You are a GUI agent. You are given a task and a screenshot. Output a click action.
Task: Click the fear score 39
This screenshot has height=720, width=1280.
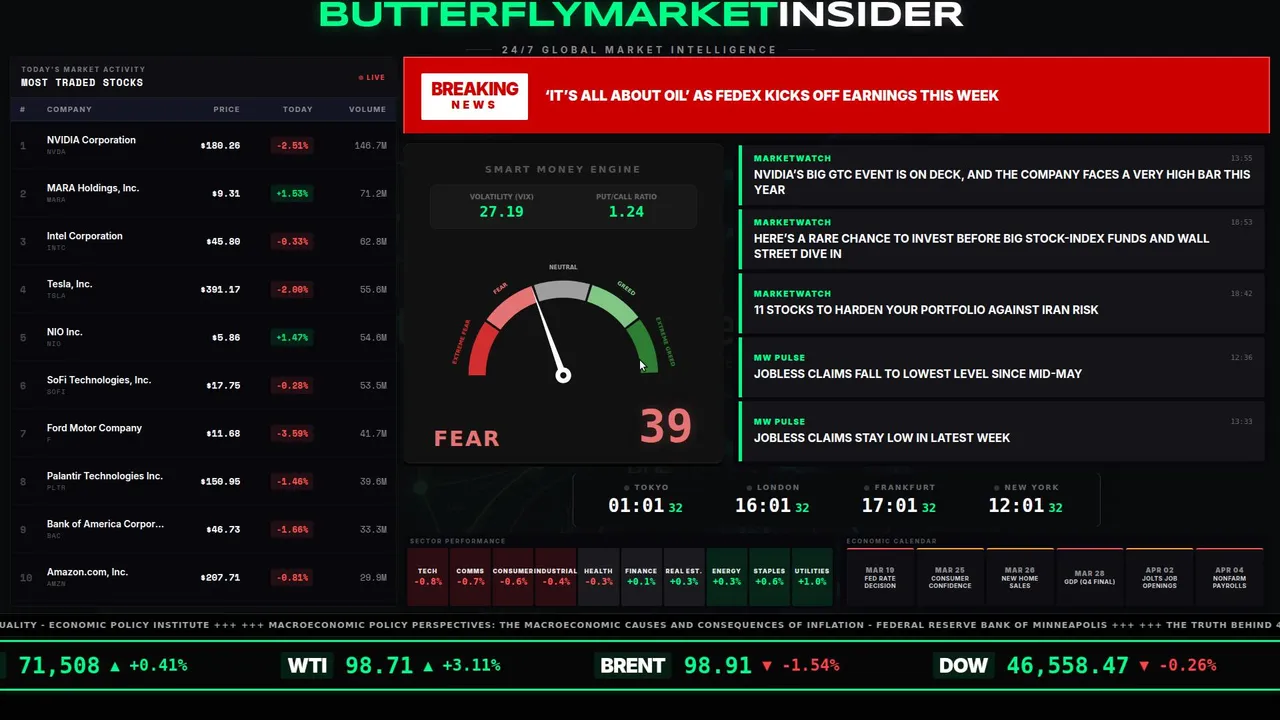click(x=666, y=426)
